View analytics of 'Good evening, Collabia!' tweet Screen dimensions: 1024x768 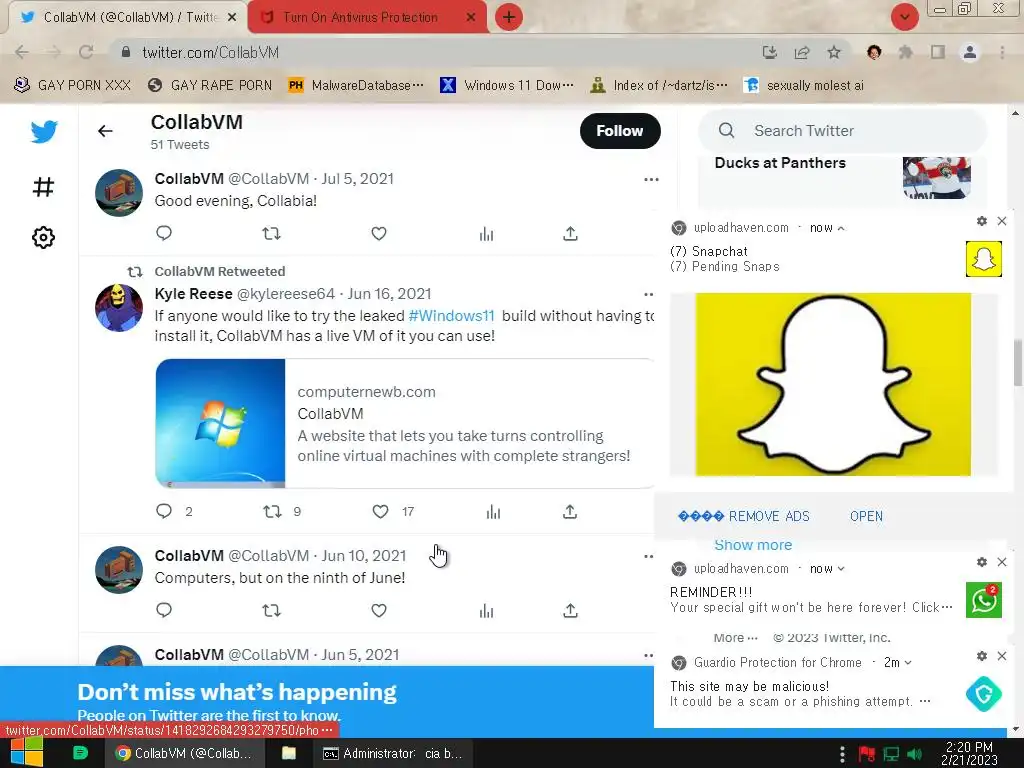(x=487, y=233)
